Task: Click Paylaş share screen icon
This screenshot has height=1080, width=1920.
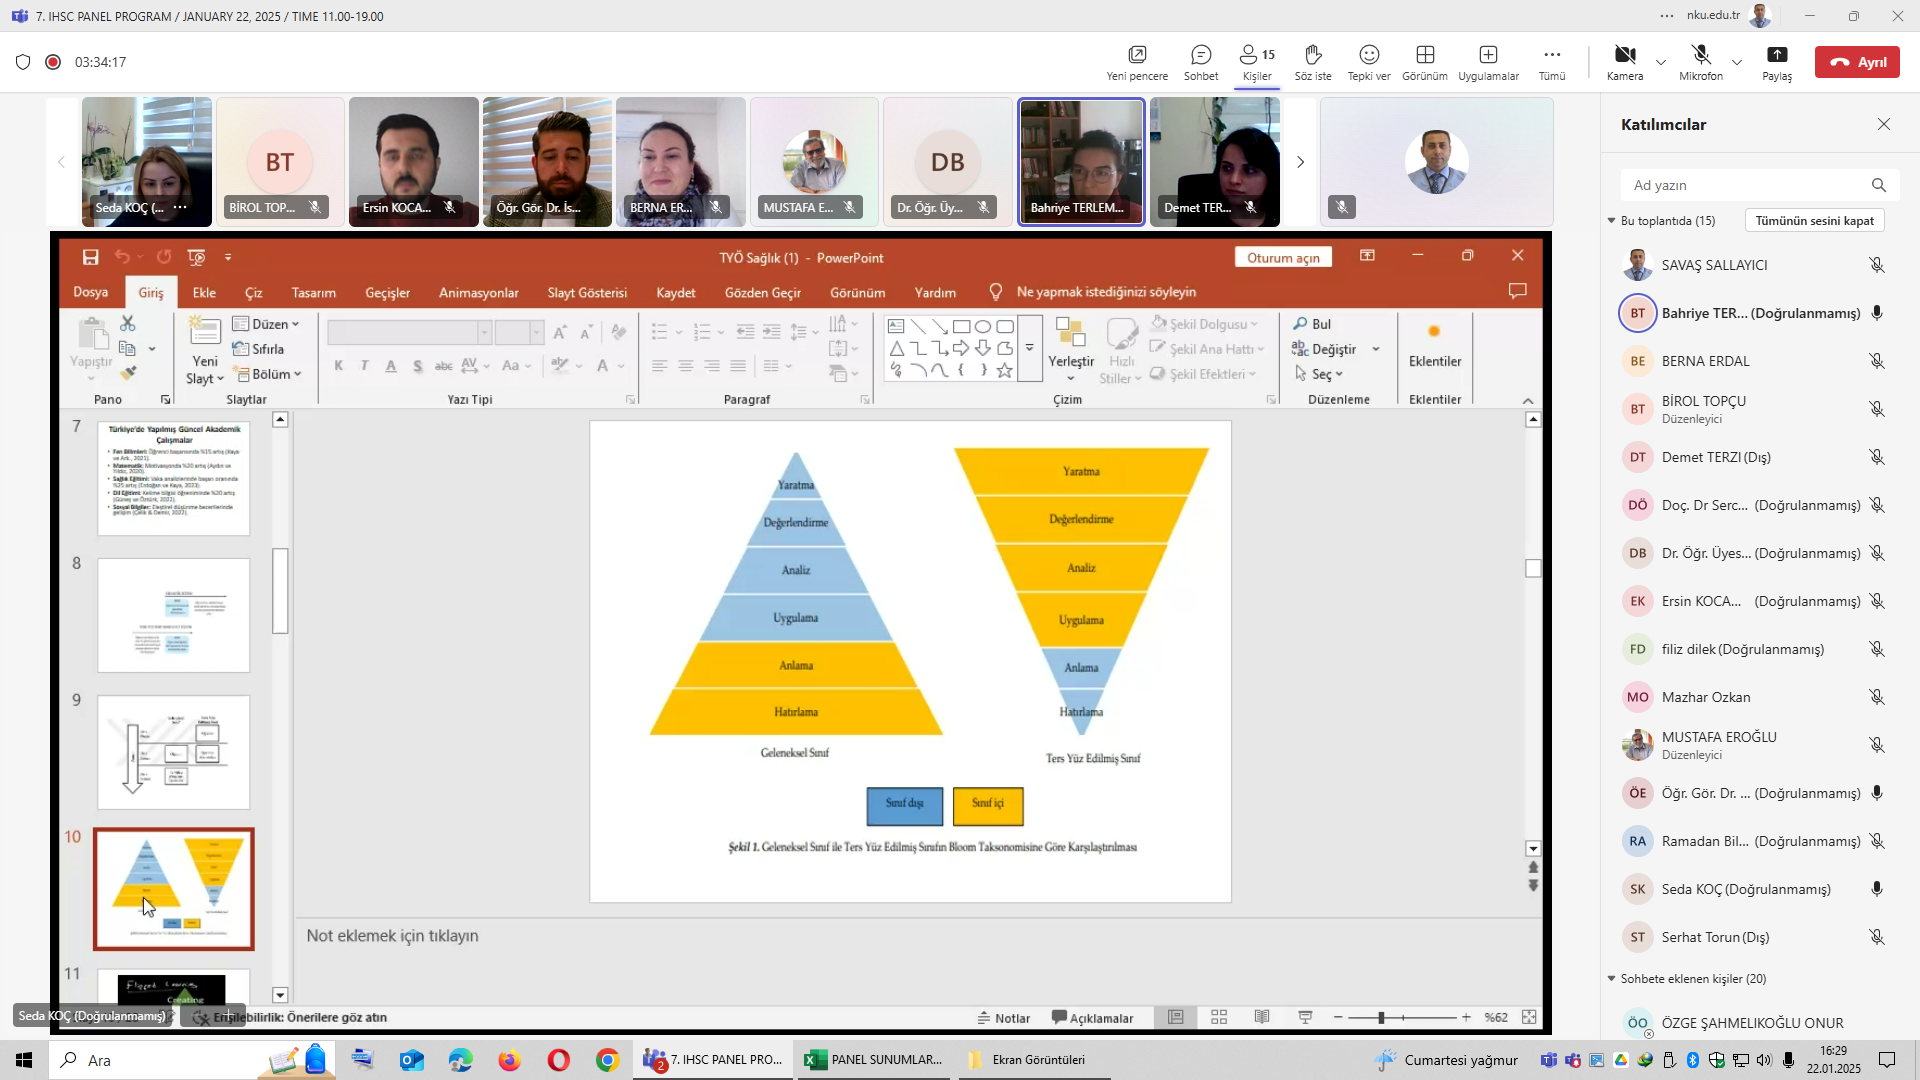Action: [1777, 62]
